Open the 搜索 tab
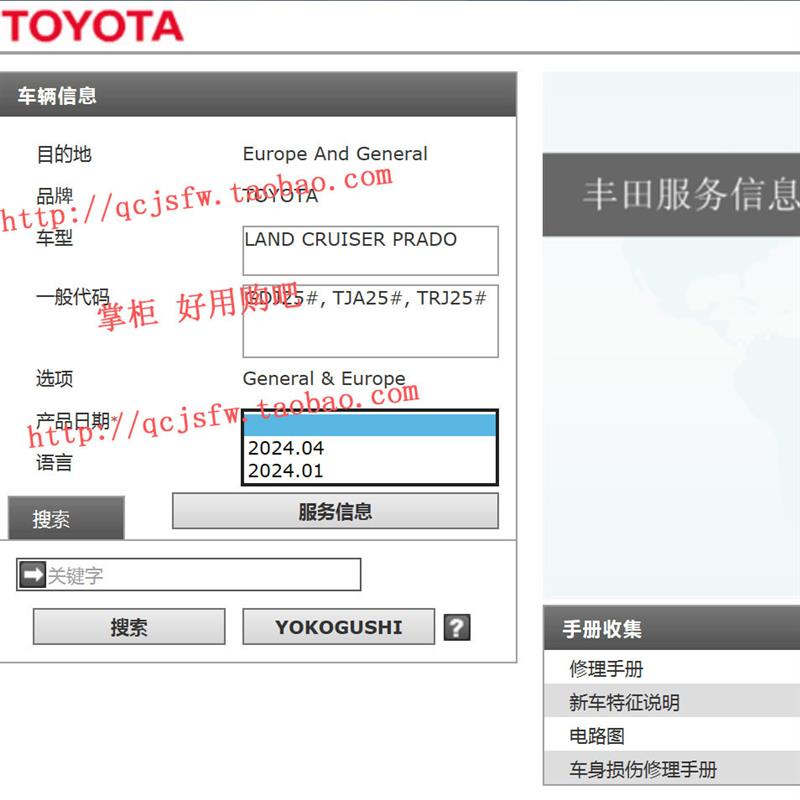This screenshot has width=800, height=800. point(66,518)
